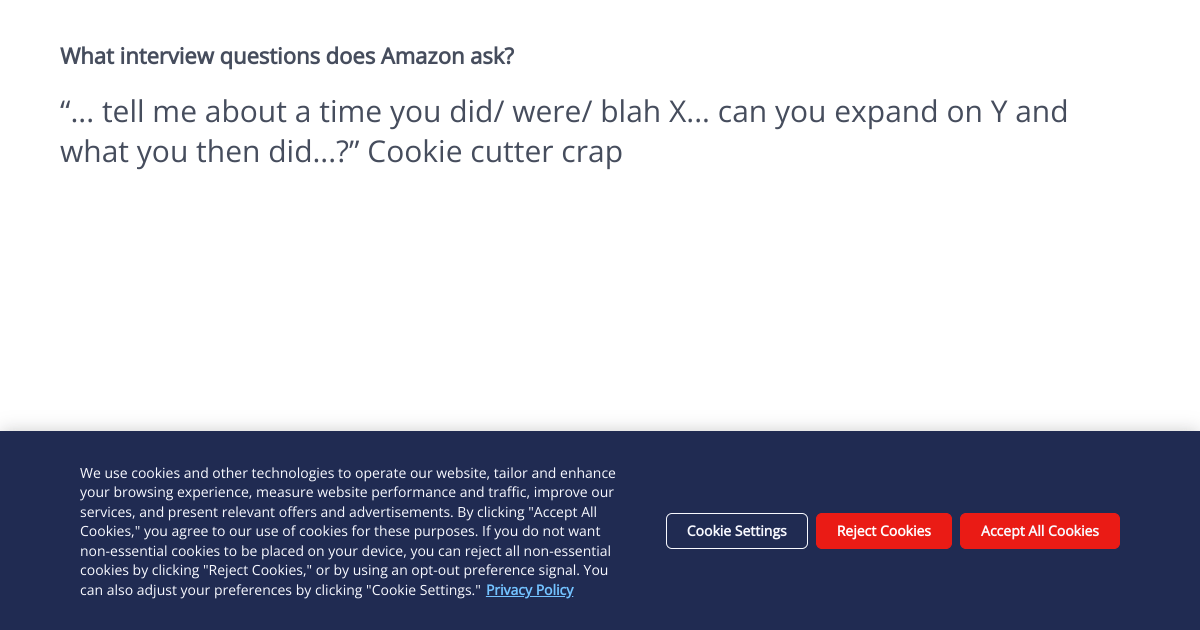This screenshot has width=1200, height=630.
Task: Follow the underlined Privacy Policy hyperlink
Action: [529, 589]
